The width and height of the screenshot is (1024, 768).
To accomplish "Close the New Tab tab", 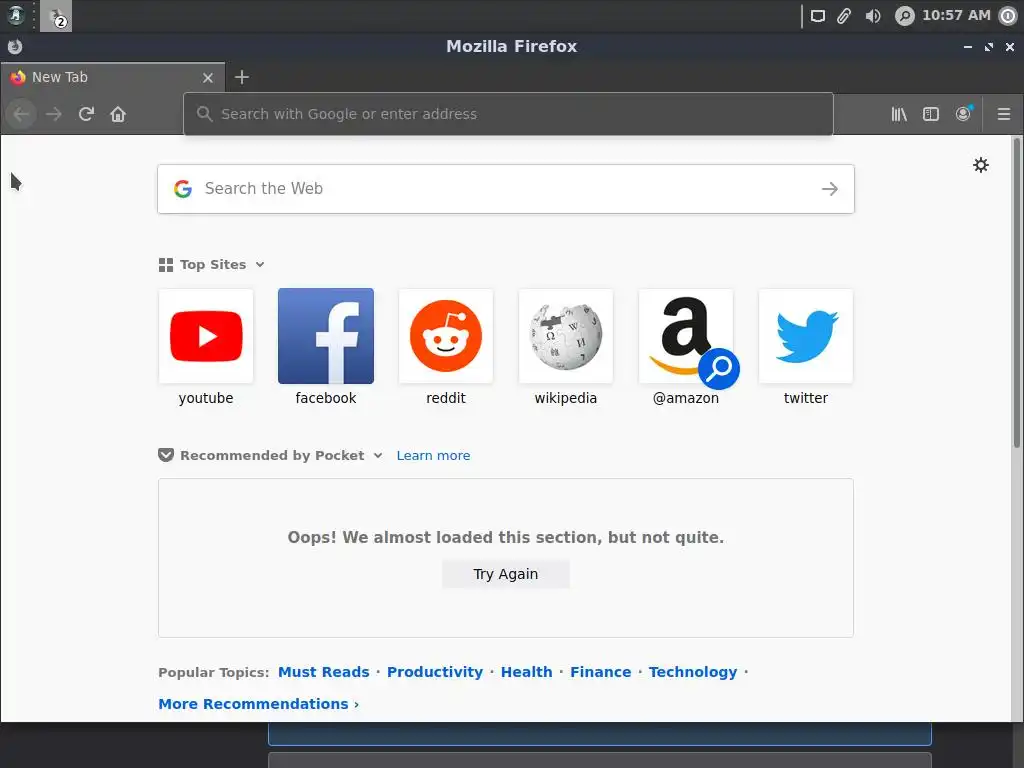I will [208, 78].
